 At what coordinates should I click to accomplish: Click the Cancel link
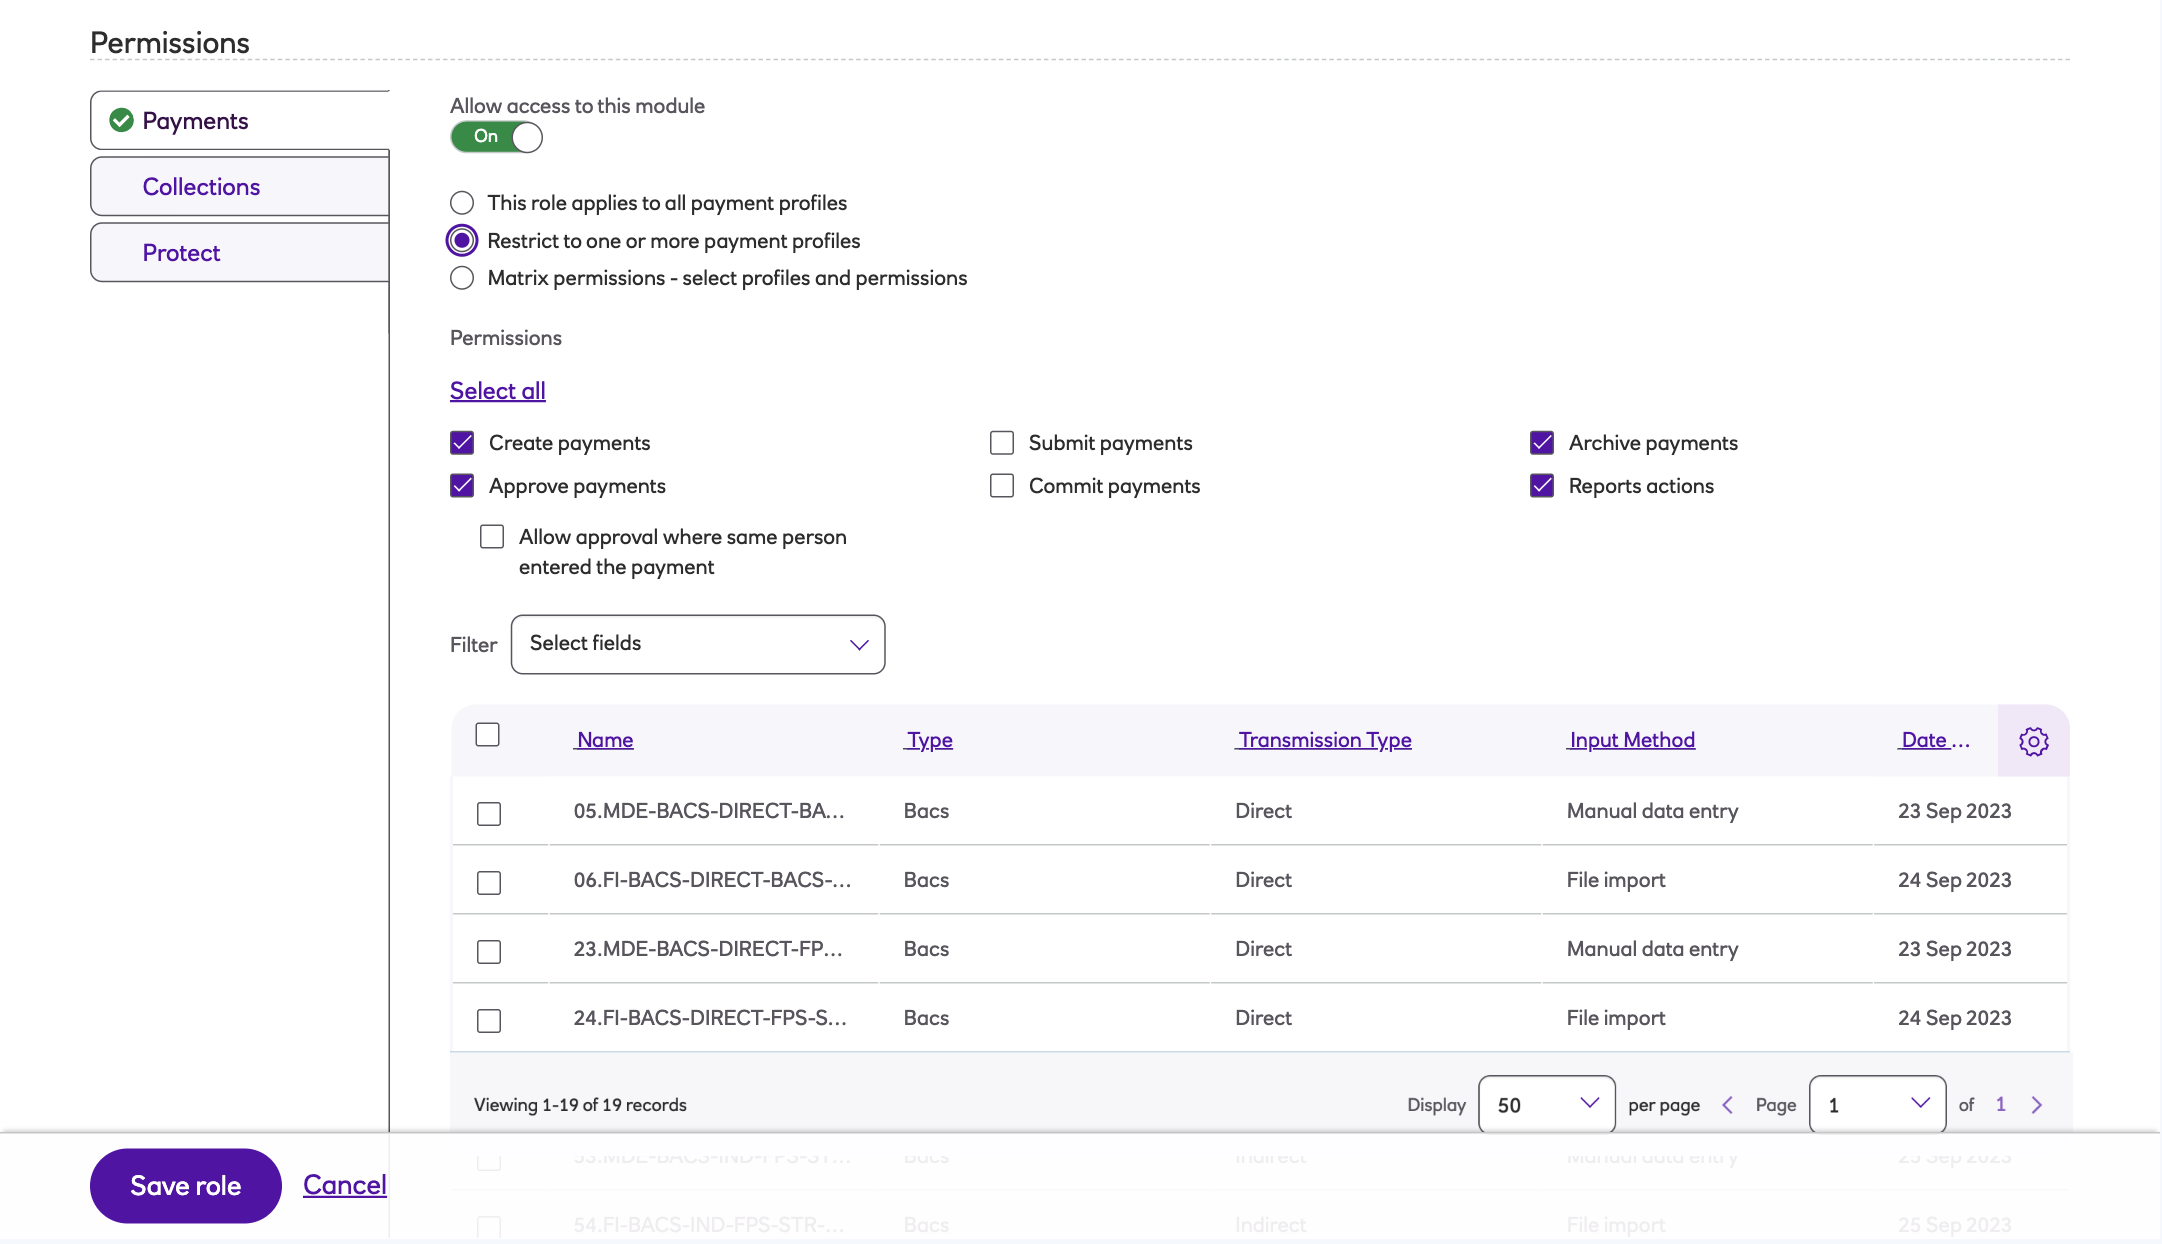(345, 1186)
